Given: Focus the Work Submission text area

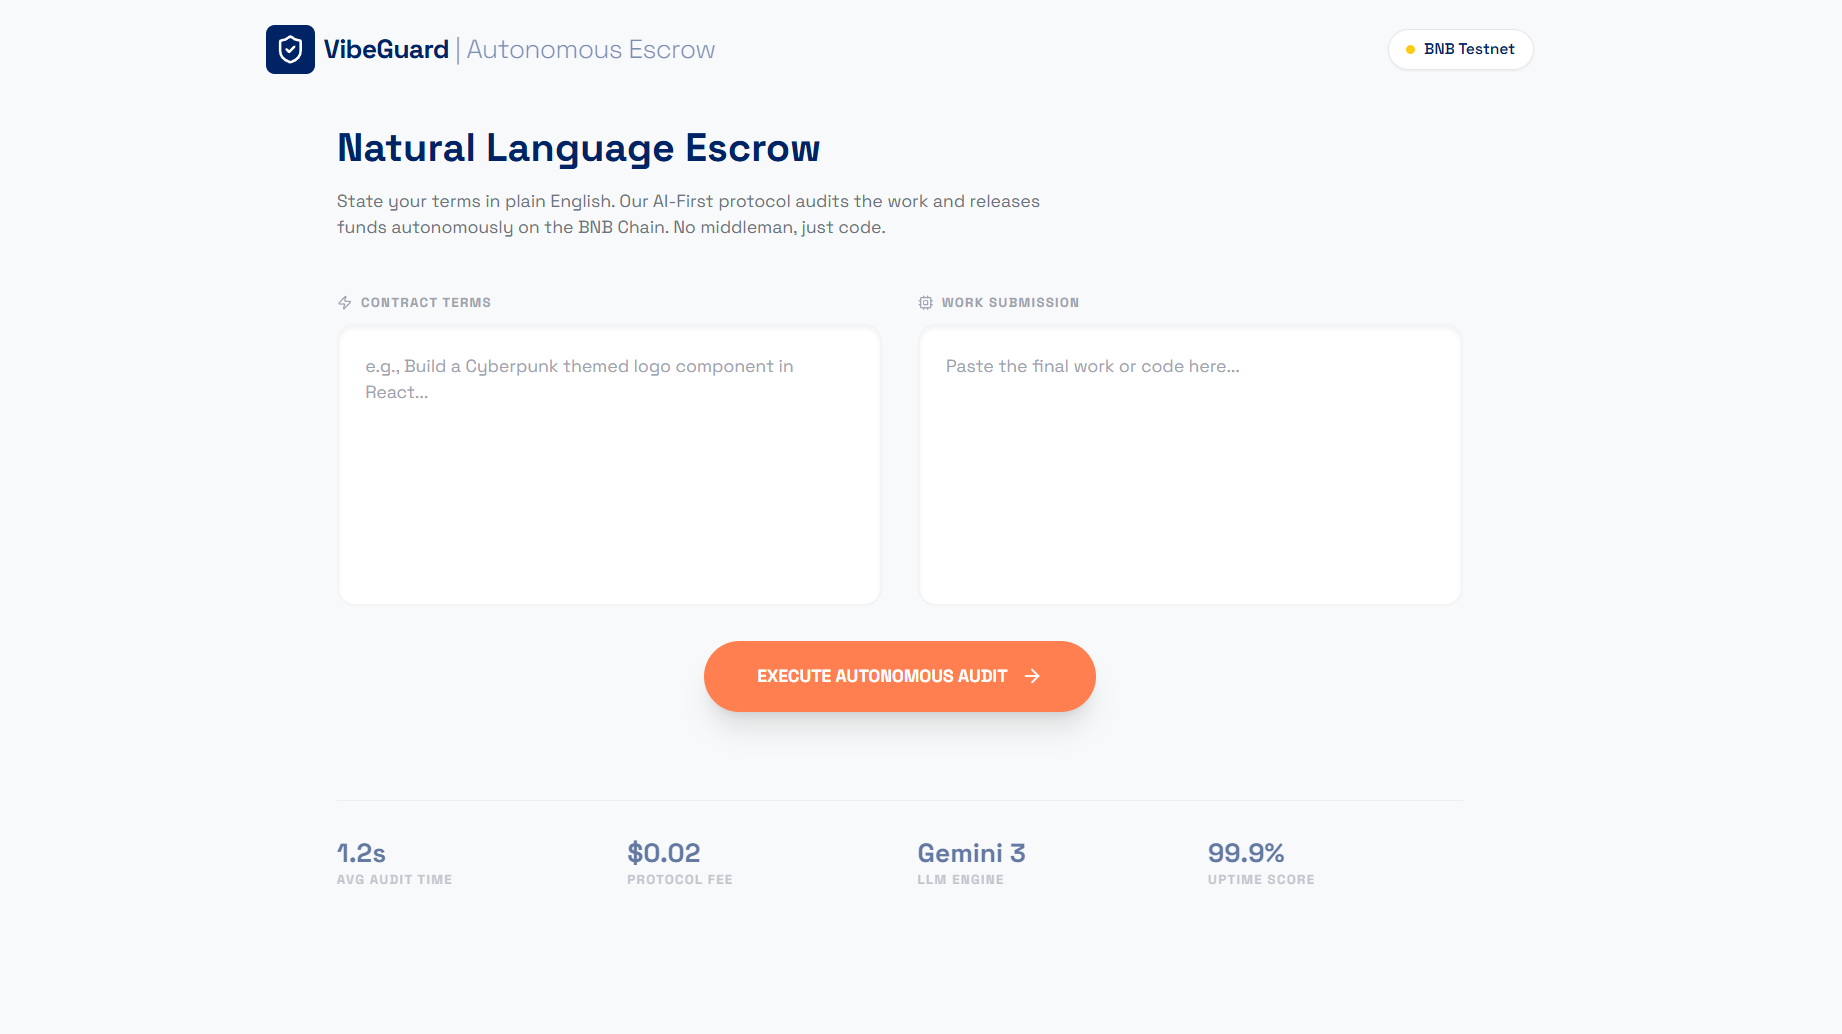Looking at the screenshot, I should click(1190, 466).
